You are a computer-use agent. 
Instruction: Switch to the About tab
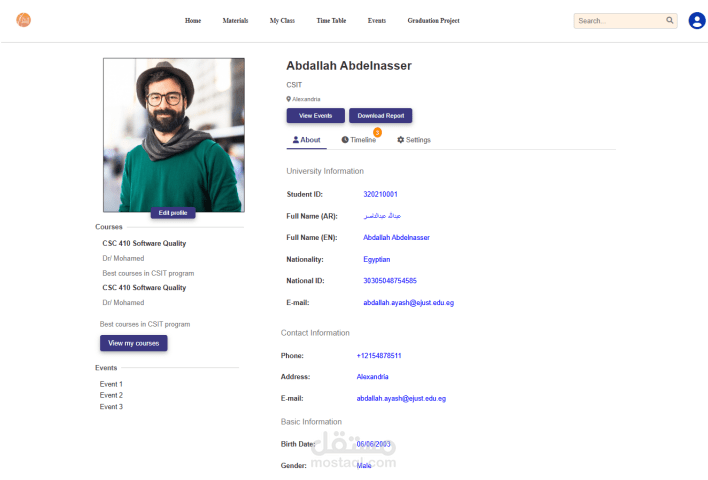(x=306, y=140)
